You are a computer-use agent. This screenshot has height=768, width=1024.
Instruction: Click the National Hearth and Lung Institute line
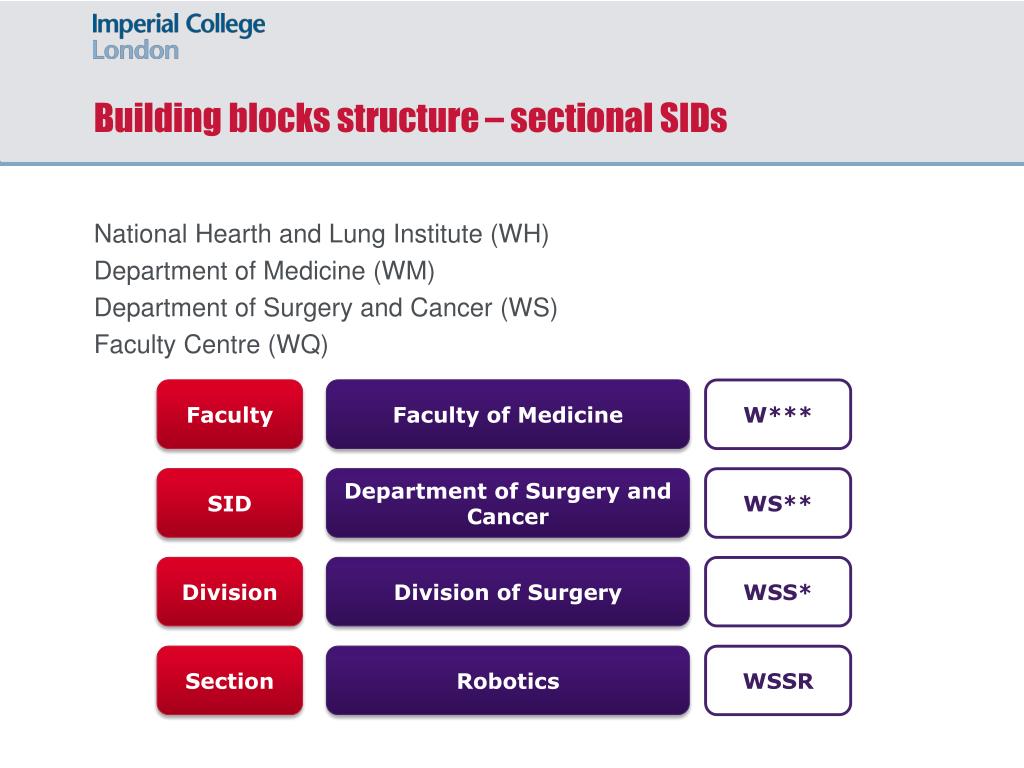pyautogui.click(x=321, y=234)
